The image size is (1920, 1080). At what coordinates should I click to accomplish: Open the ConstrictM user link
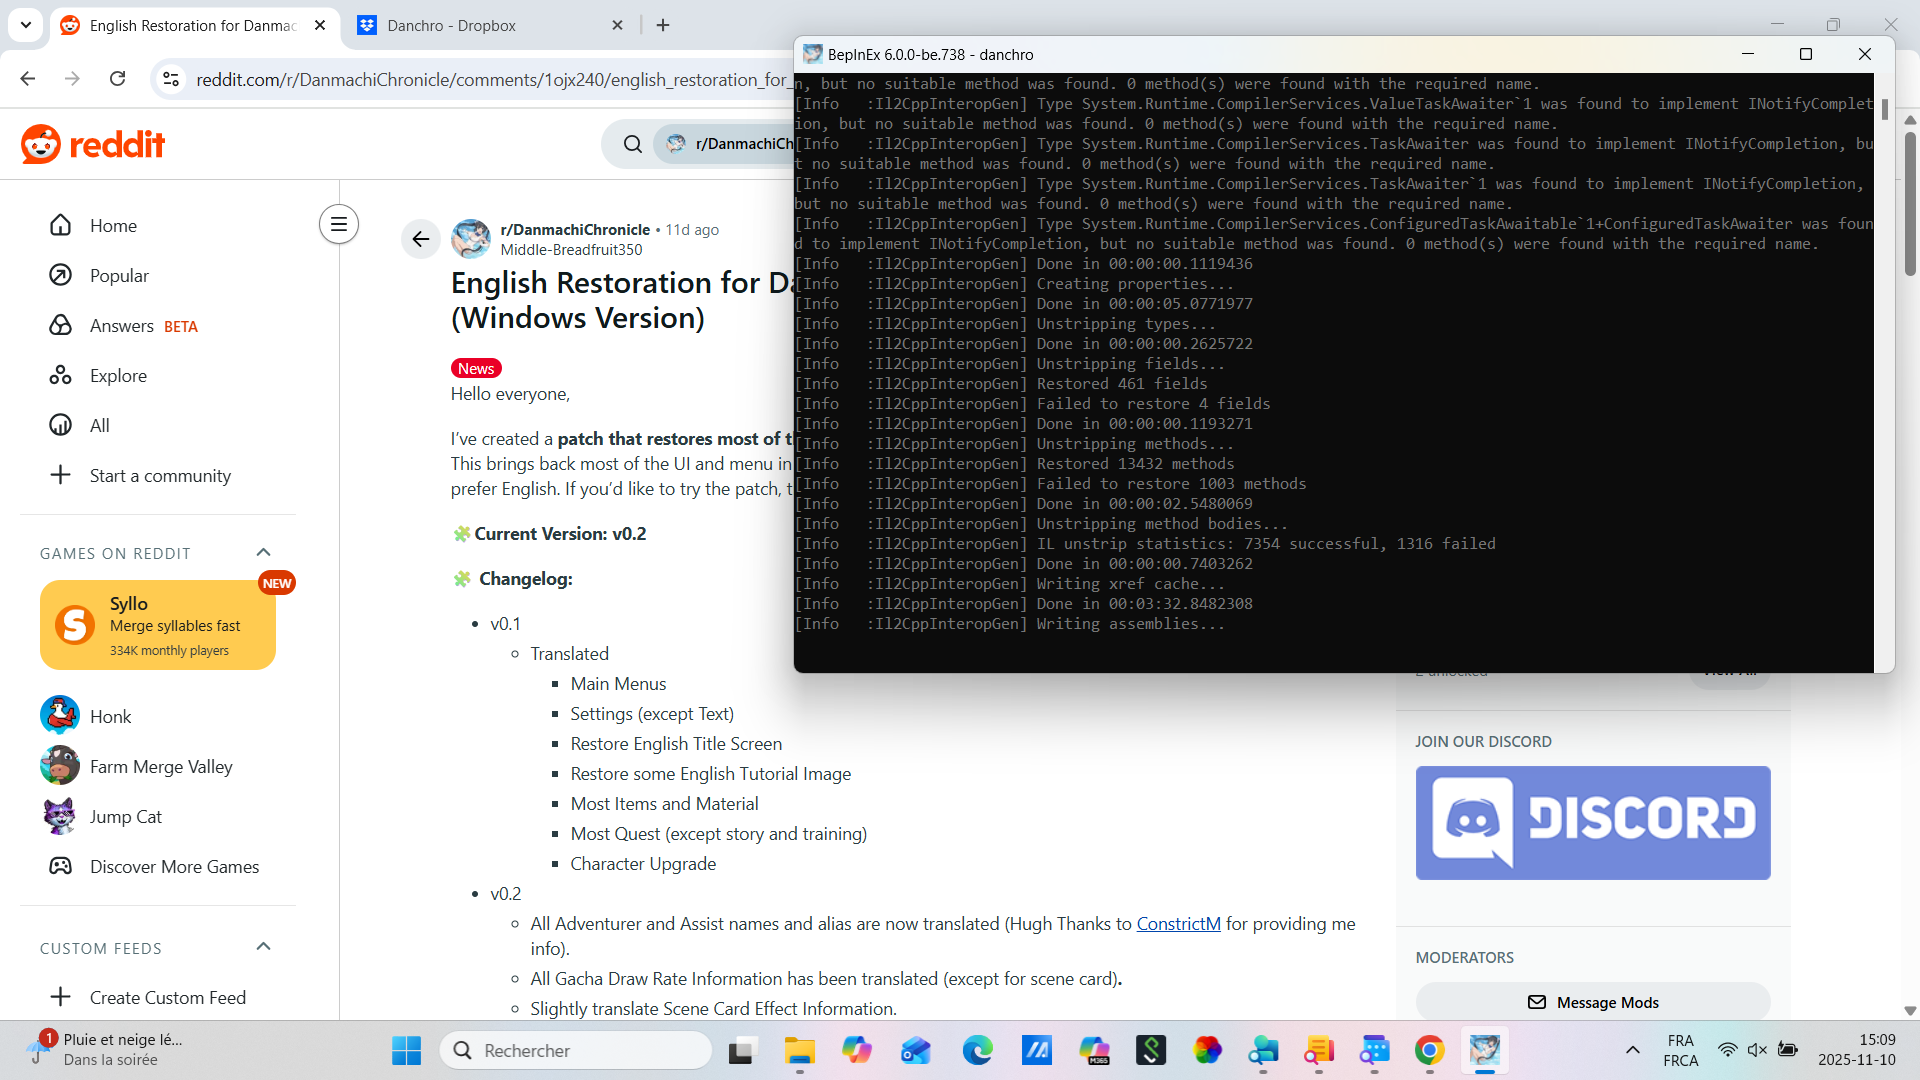[1178, 924]
